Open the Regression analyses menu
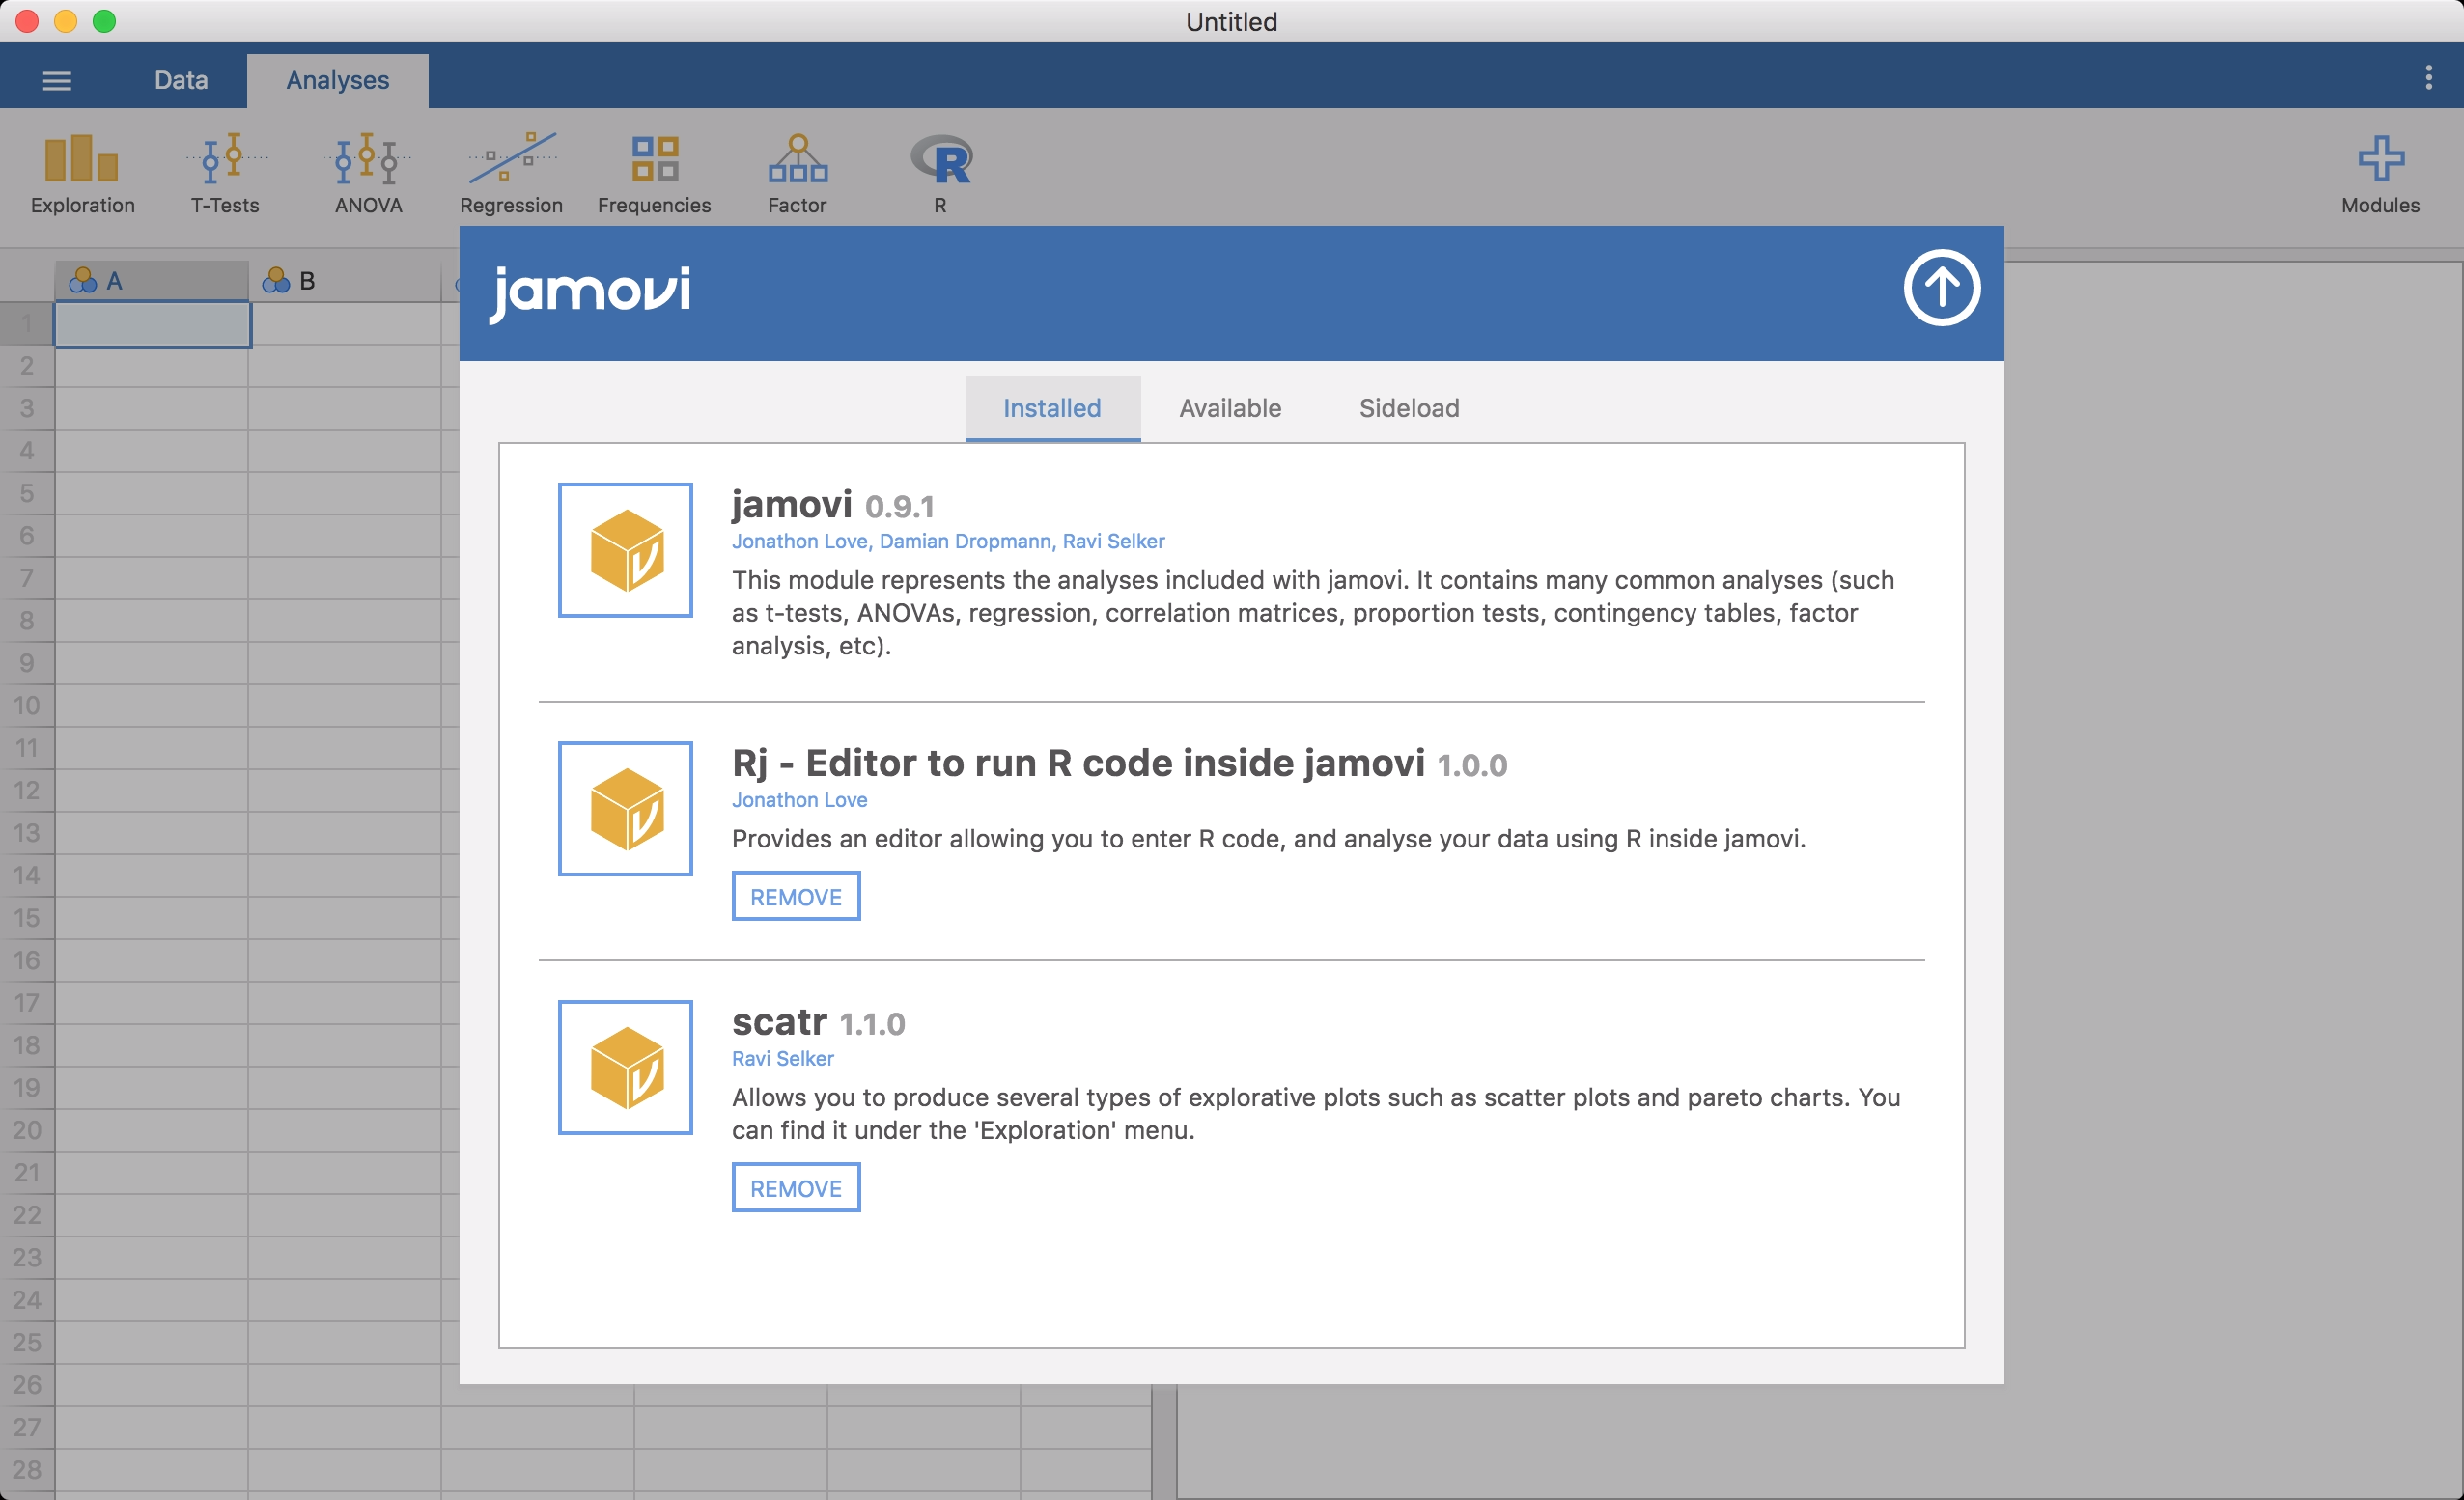 (511, 174)
